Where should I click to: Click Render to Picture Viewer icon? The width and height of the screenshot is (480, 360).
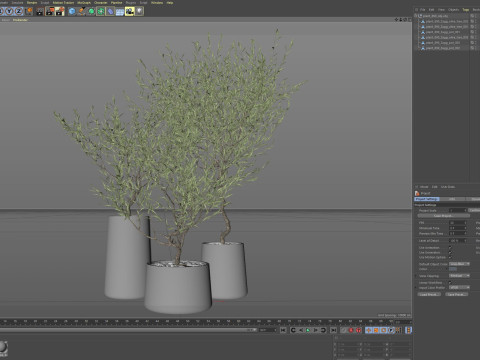(x=50, y=11)
